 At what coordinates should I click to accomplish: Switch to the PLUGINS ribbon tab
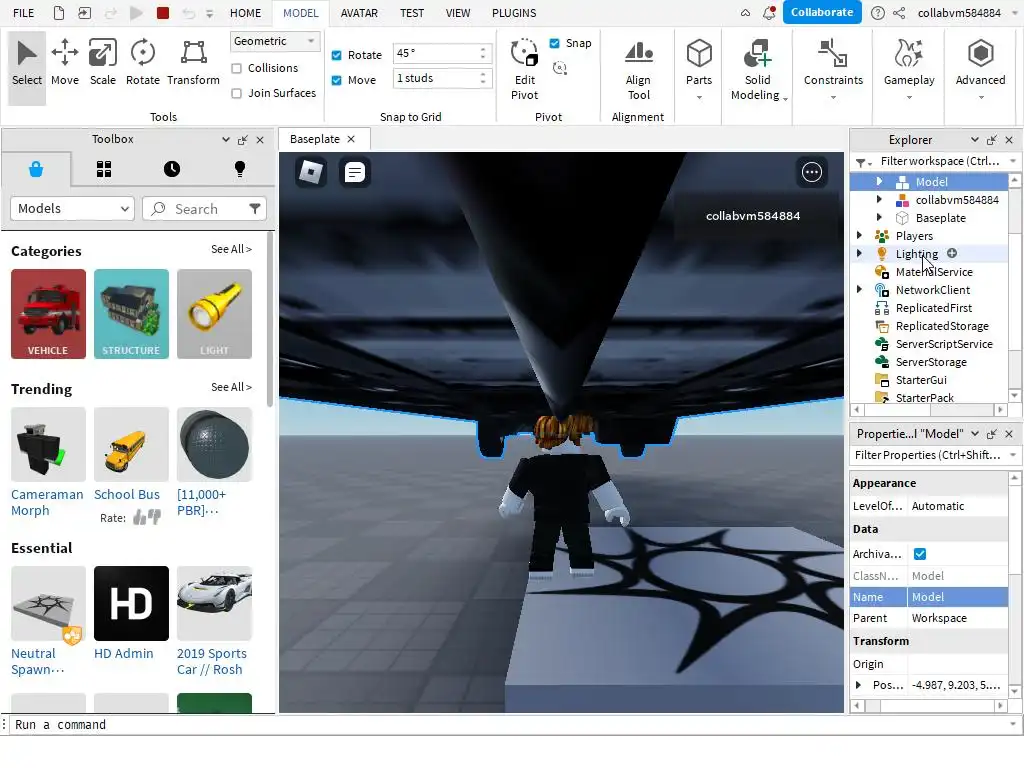tap(514, 12)
